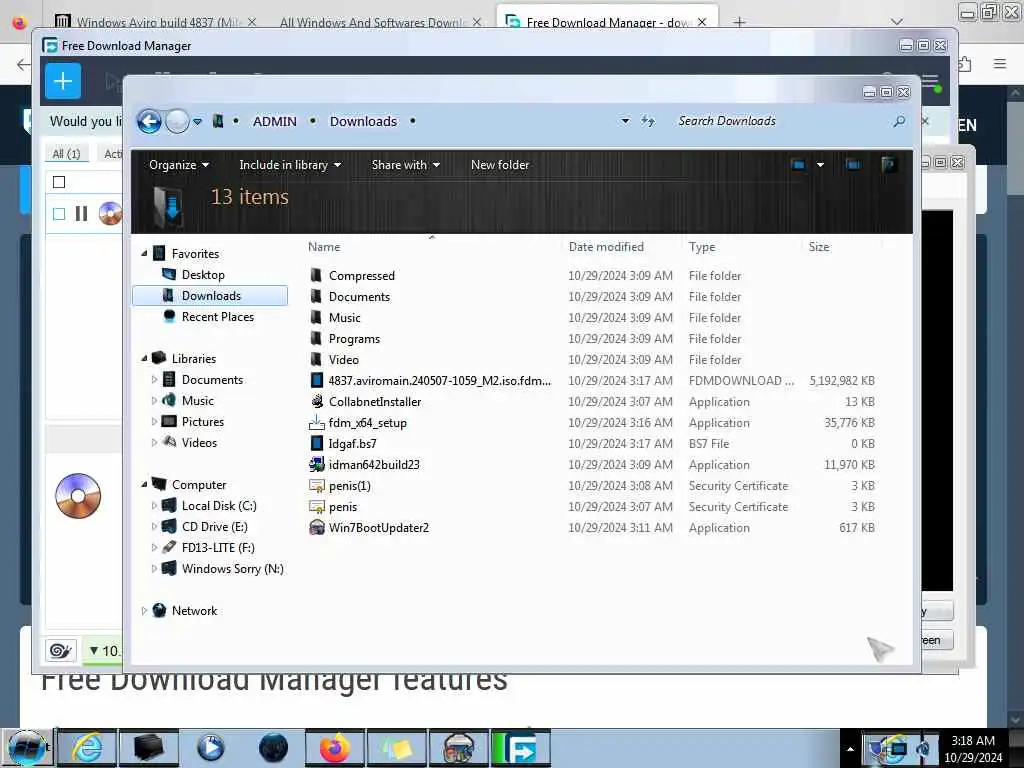The height and width of the screenshot is (768, 1024).
Task: Click ADMIN in the address breadcrumb
Action: 275,121
